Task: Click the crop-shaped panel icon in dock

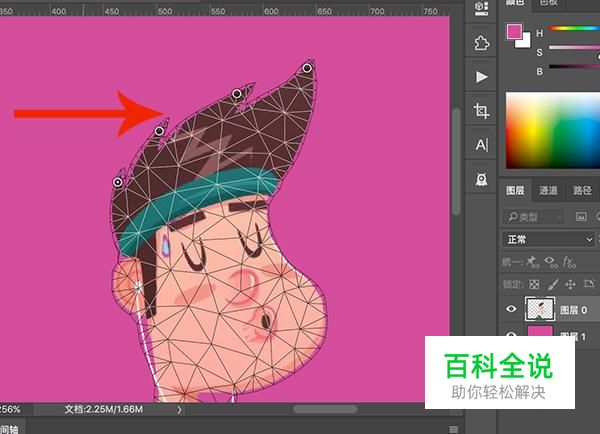Action: pyautogui.click(x=481, y=111)
